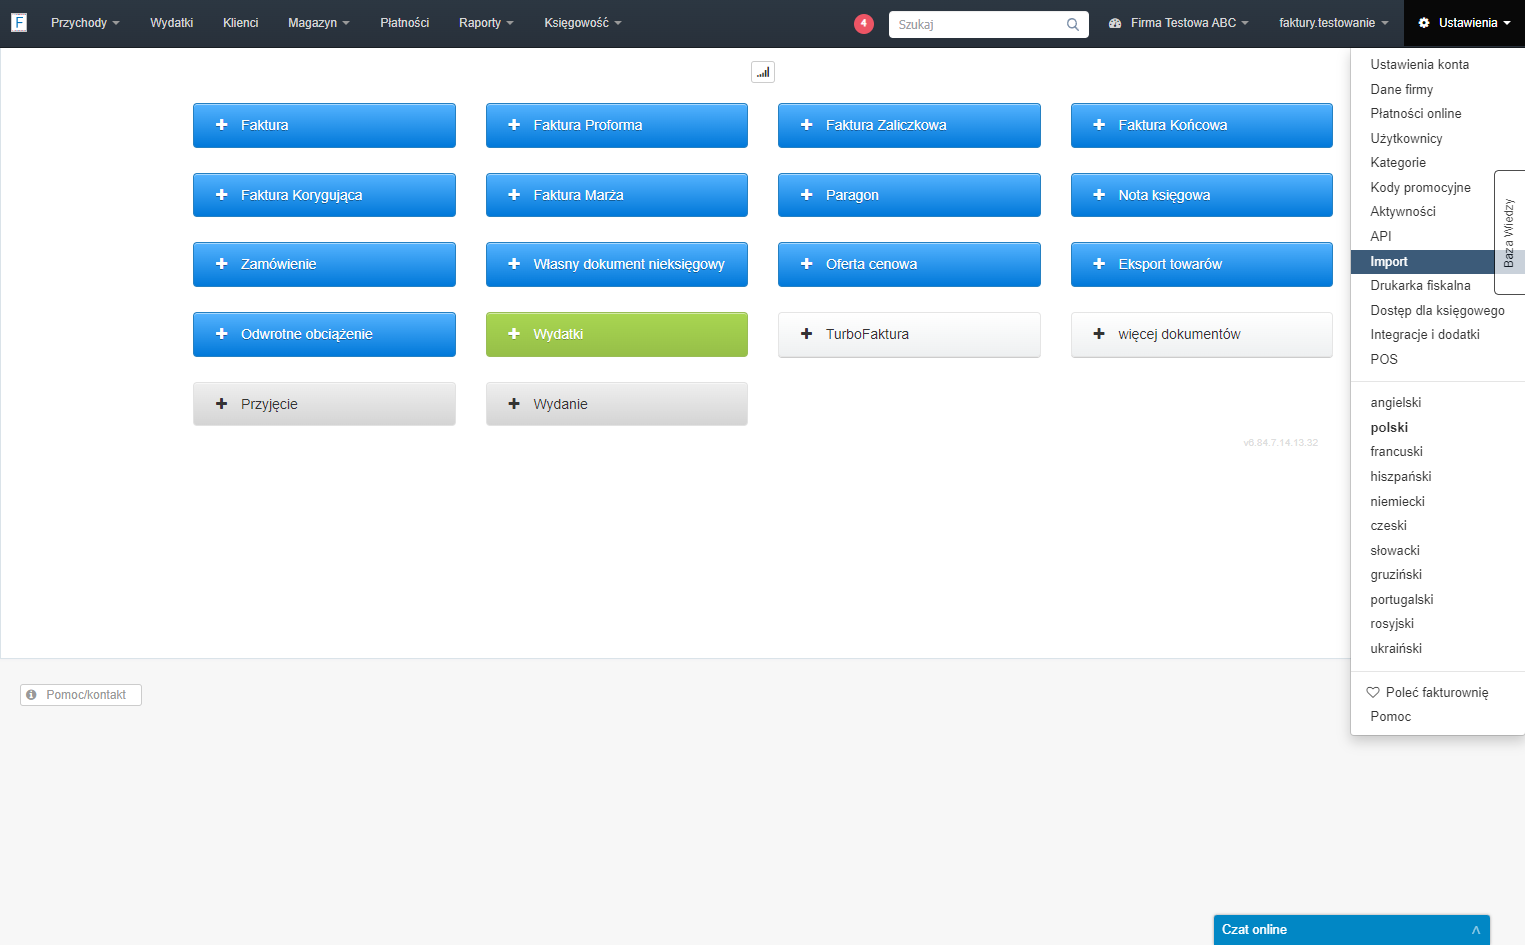Click the Pomoc/kontakt button
1525x945 pixels.
pyautogui.click(x=81, y=695)
